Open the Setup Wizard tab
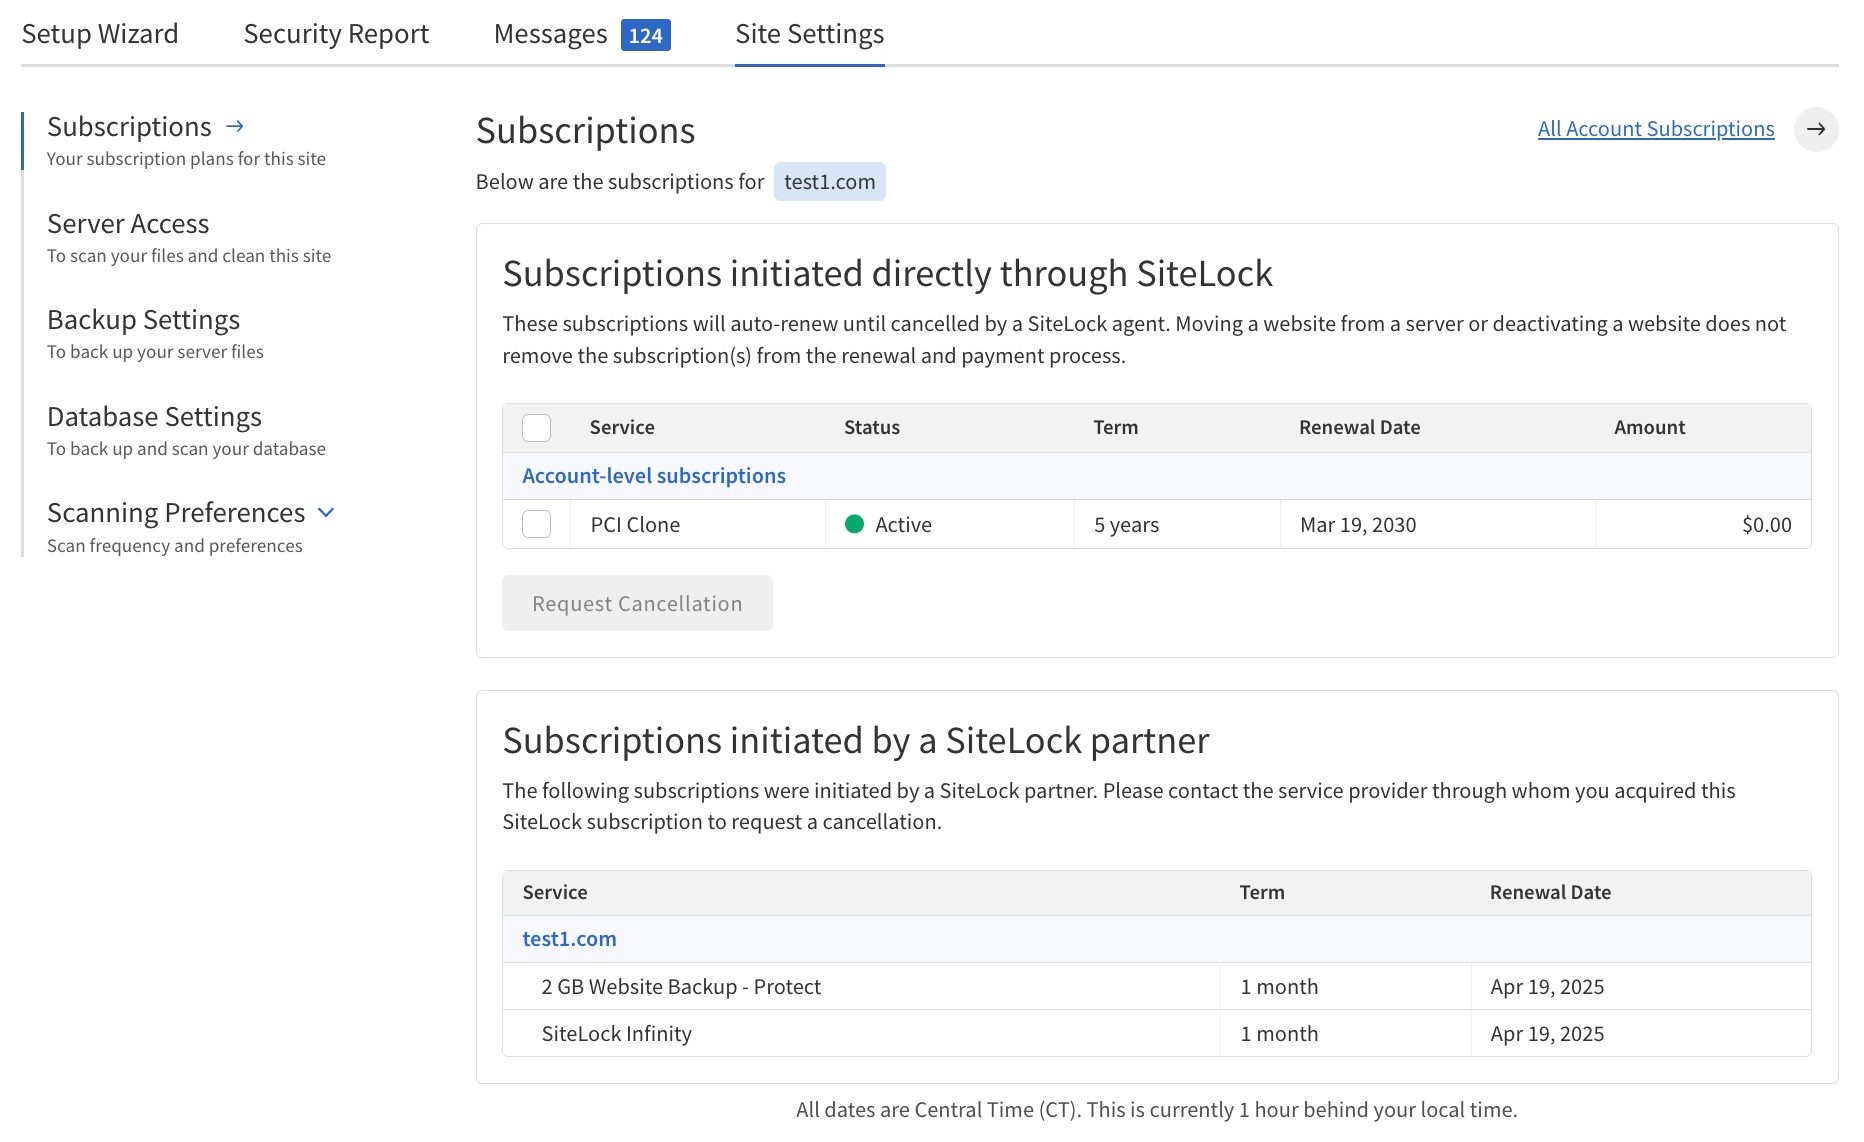This screenshot has height=1142, width=1864. point(100,34)
